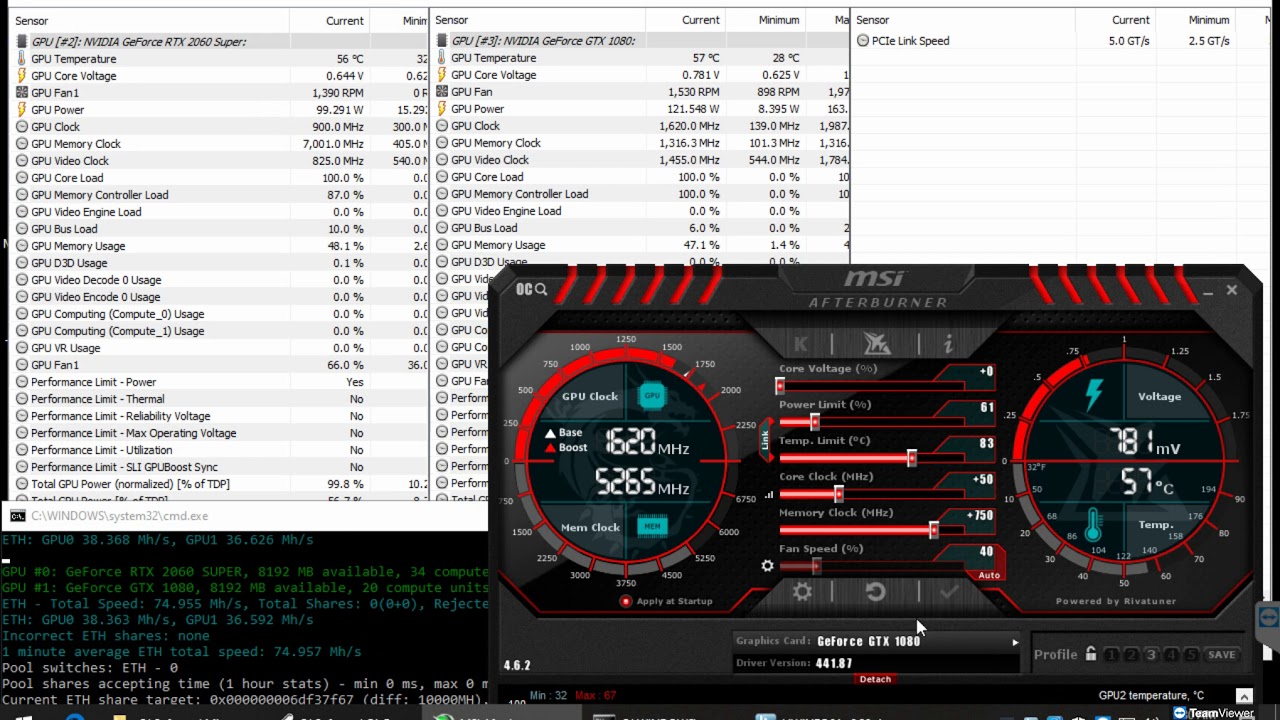Click Current column header in PCIe panel
The height and width of the screenshot is (720, 1280).
coord(1115,20)
